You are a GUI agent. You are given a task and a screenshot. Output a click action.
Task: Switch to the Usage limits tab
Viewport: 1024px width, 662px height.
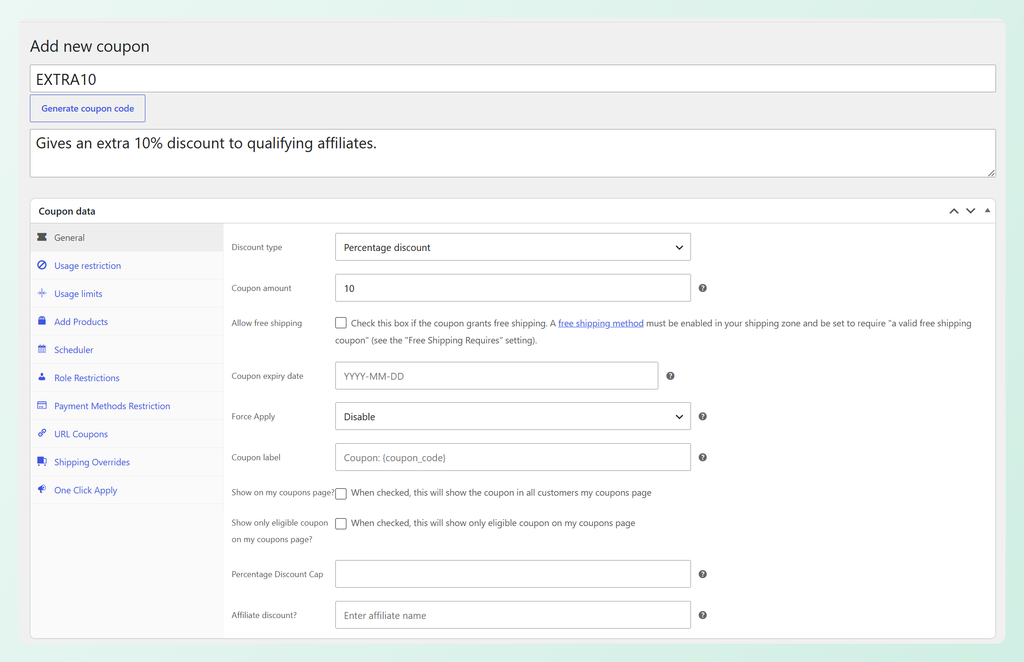click(x=127, y=294)
